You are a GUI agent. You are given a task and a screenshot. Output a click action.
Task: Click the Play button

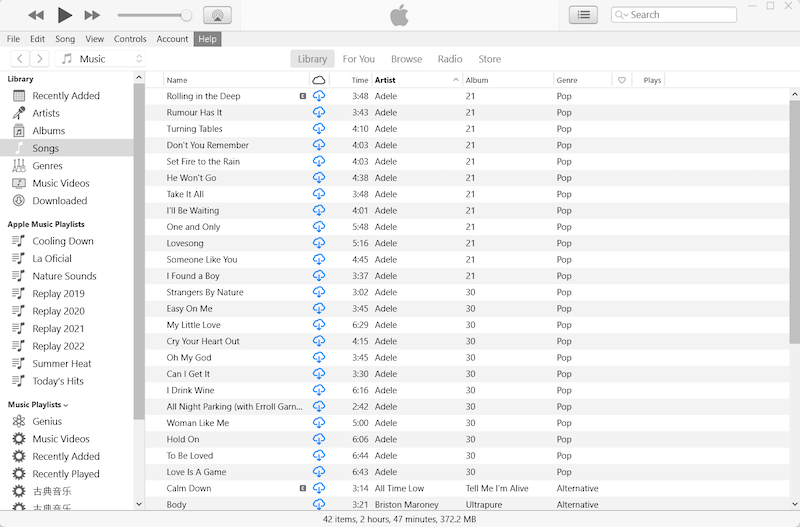[x=65, y=15]
